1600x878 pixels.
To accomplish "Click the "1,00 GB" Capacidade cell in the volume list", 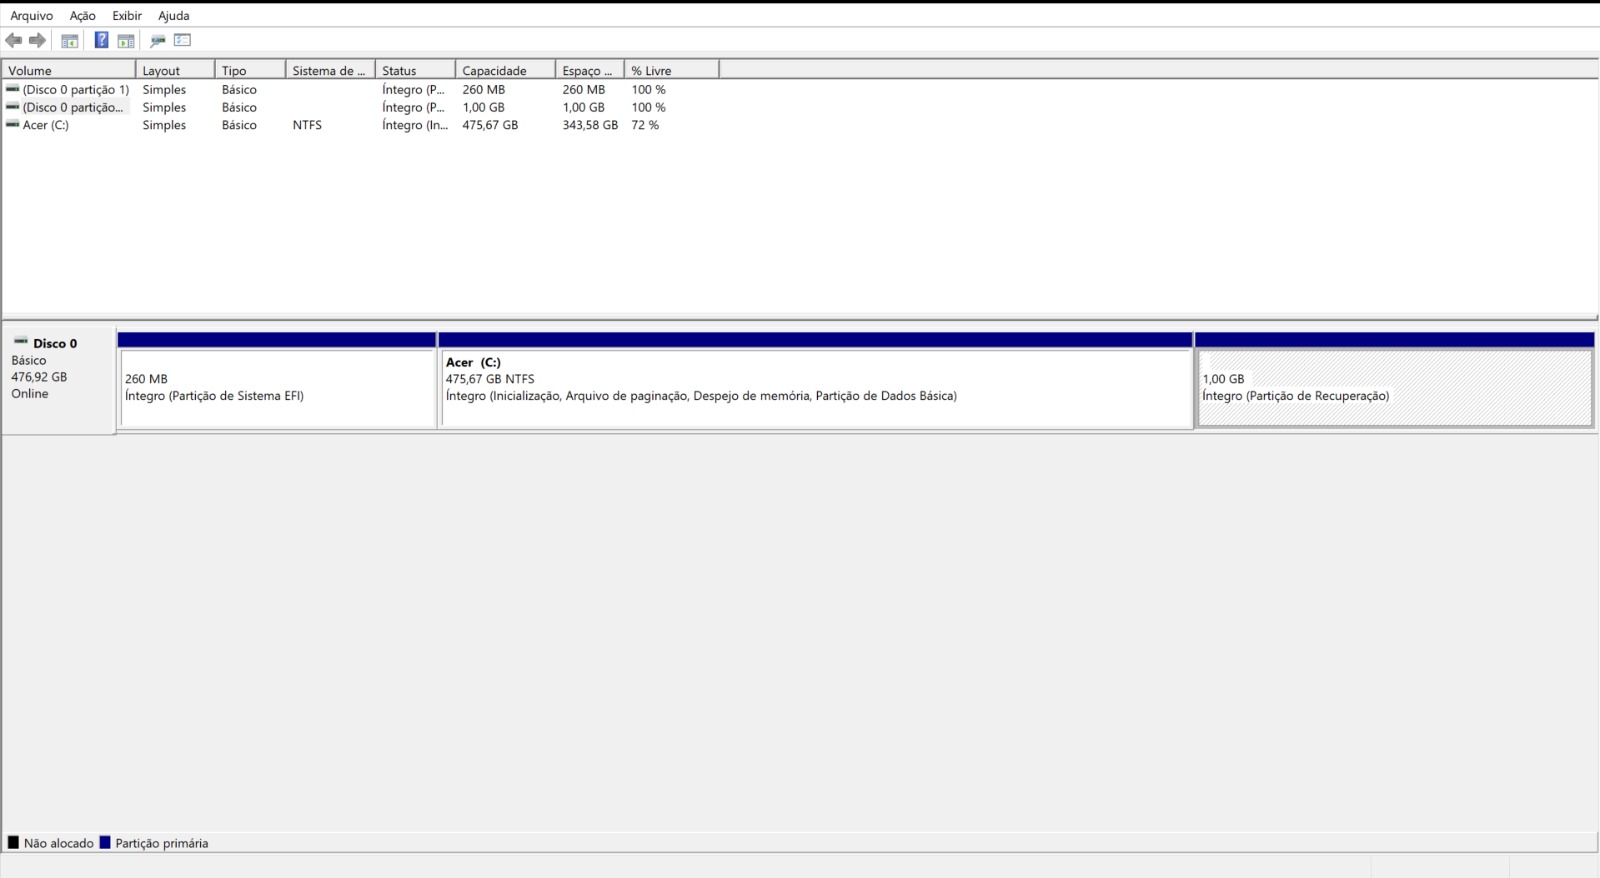I will tap(483, 107).
